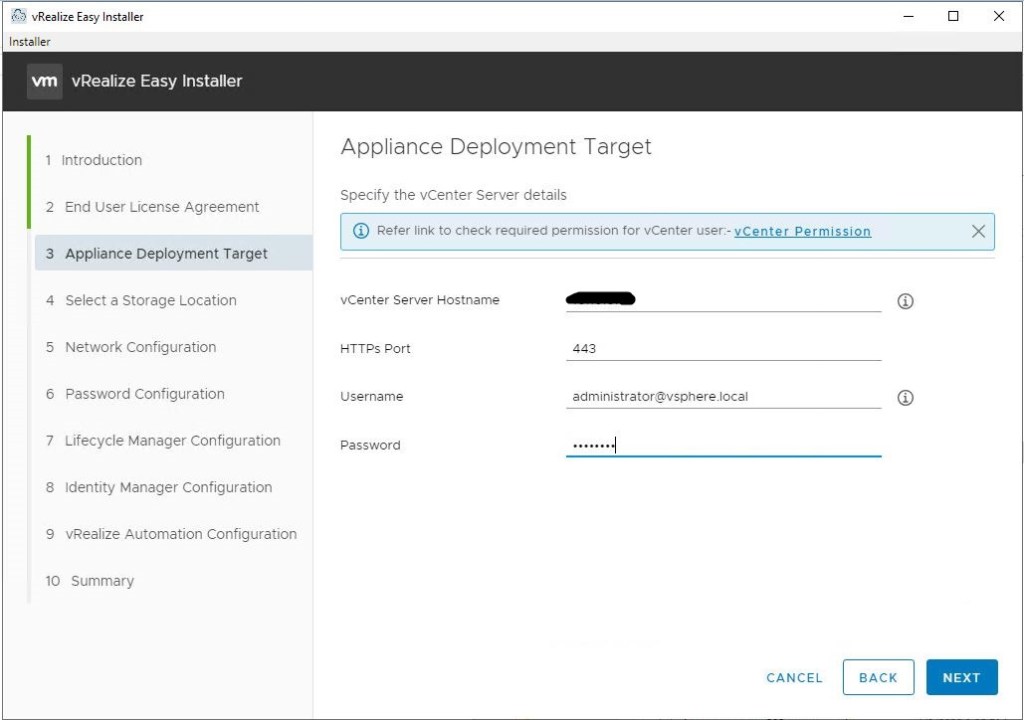Jump to Select a Storage Location step

[x=150, y=300]
